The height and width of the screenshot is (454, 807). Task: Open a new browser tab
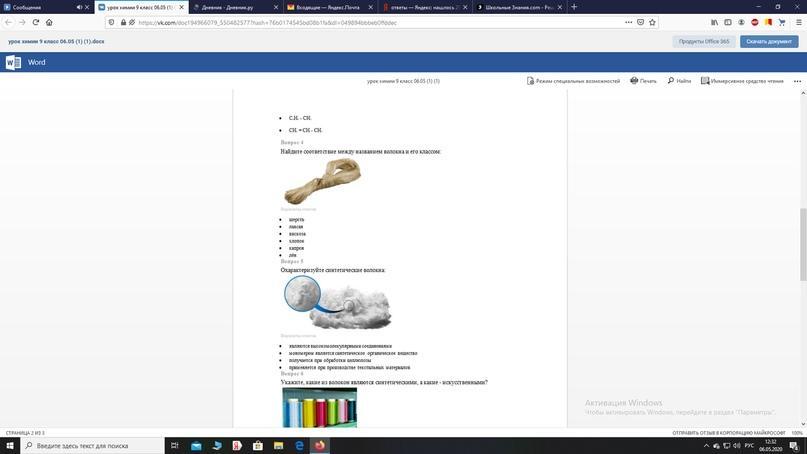pos(574,7)
